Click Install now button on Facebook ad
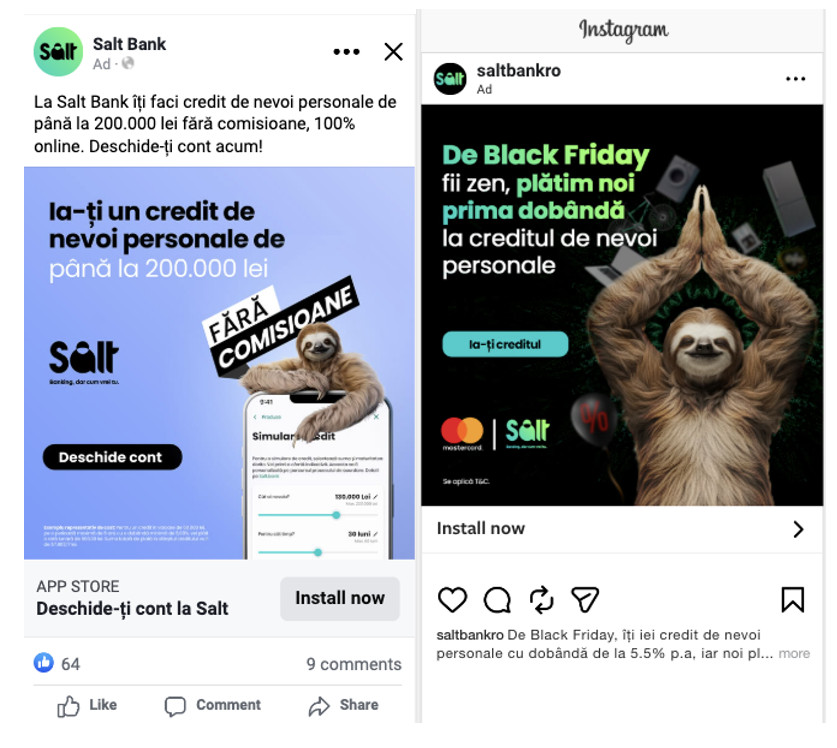The height and width of the screenshot is (748, 837). click(x=340, y=598)
